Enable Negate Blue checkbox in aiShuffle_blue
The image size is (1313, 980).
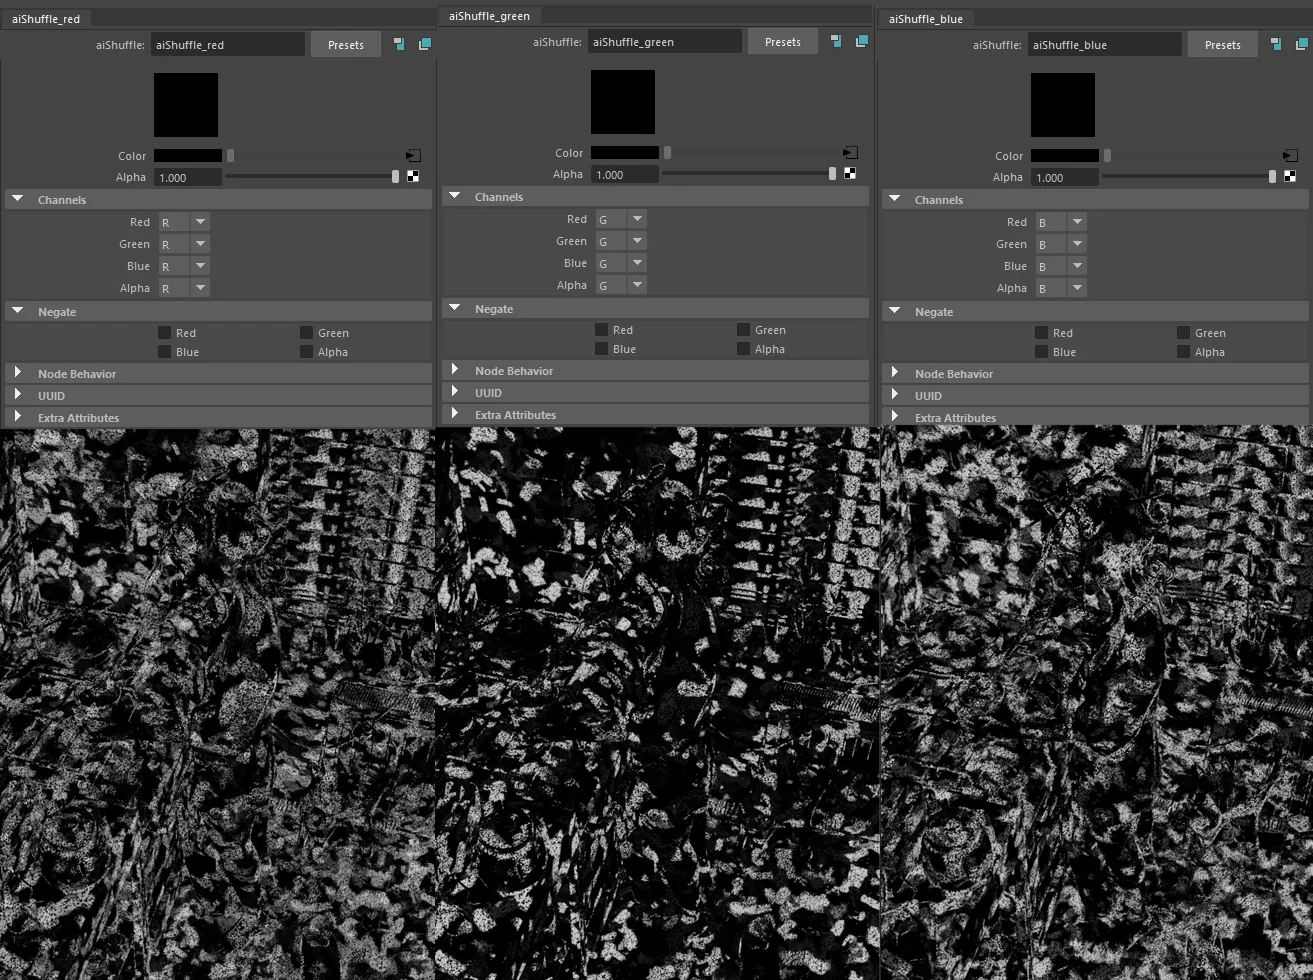[1041, 351]
